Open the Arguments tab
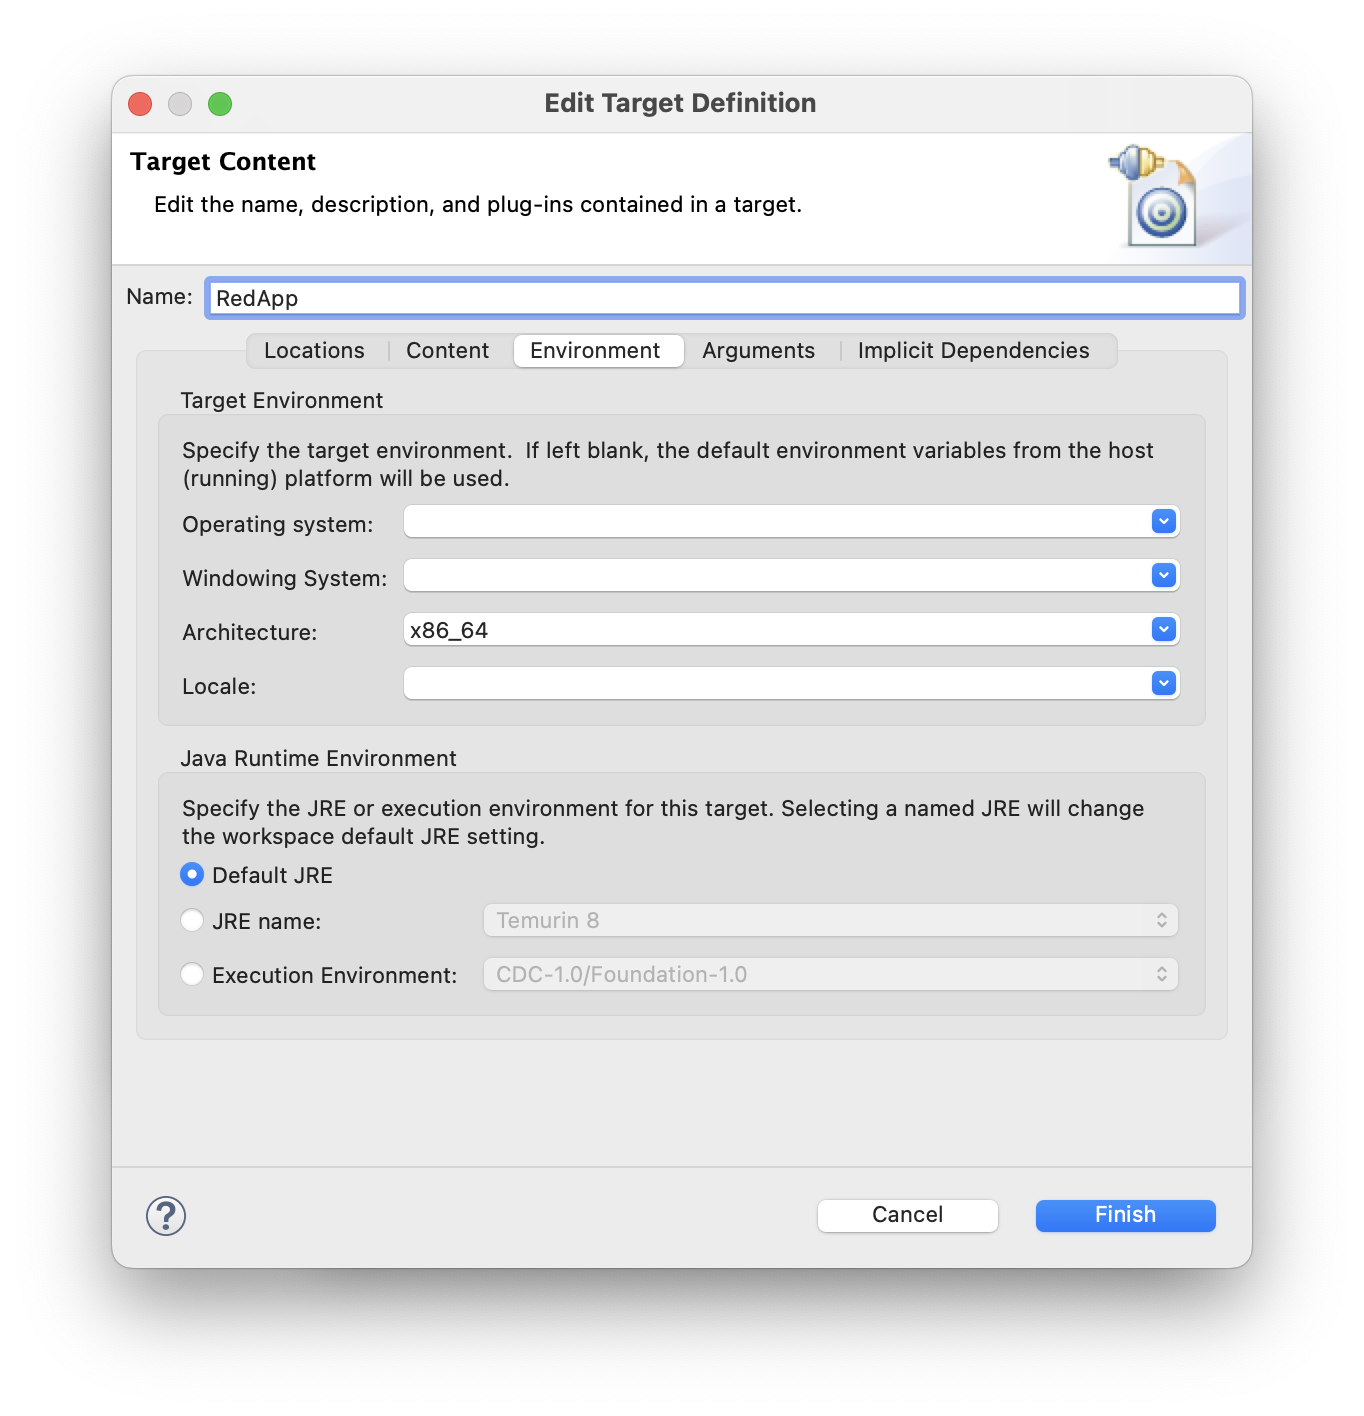 757,350
